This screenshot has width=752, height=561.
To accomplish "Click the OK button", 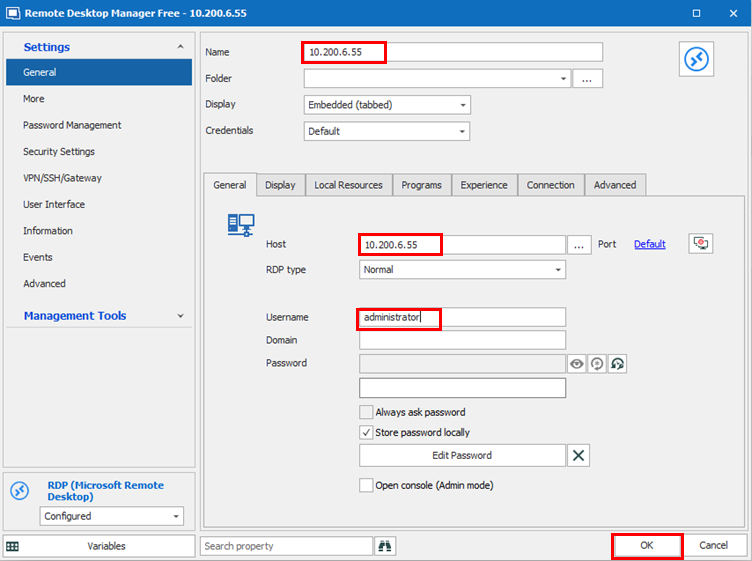I will click(646, 546).
